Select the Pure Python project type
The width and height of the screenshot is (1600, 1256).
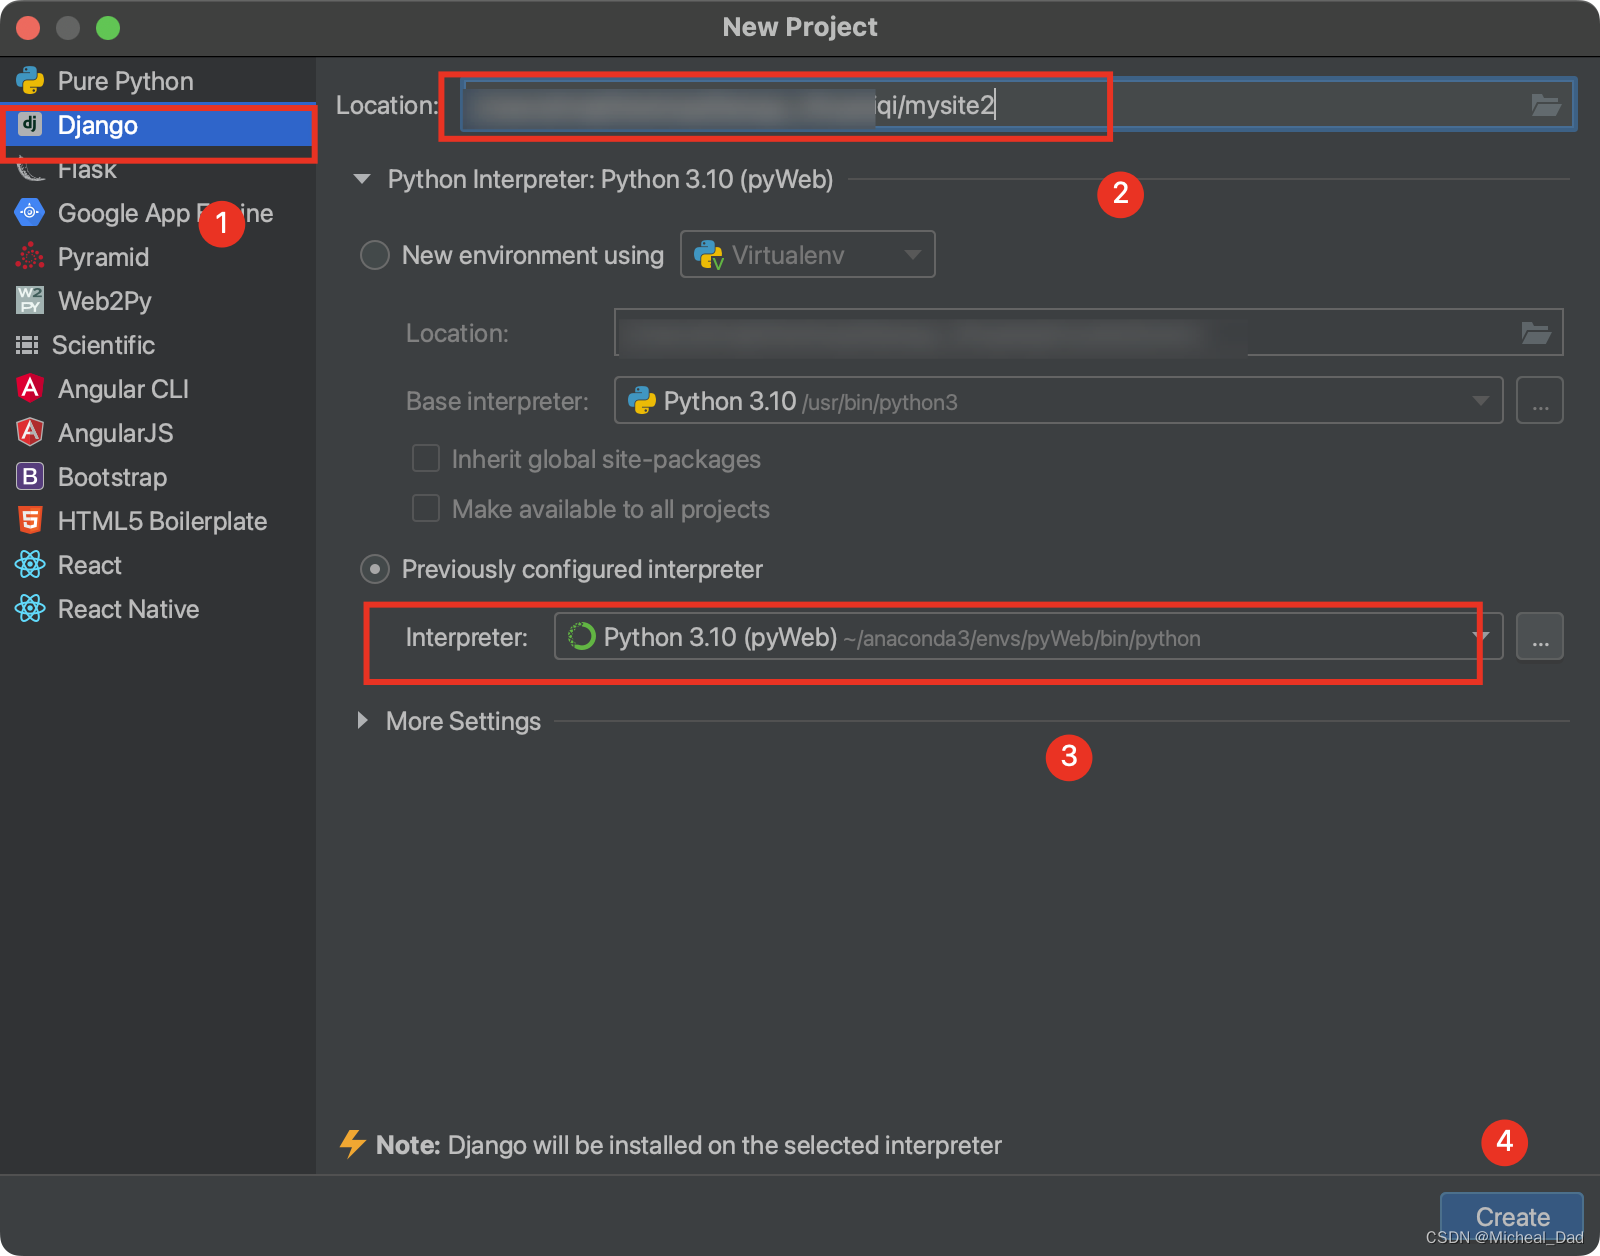coord(158,81)
